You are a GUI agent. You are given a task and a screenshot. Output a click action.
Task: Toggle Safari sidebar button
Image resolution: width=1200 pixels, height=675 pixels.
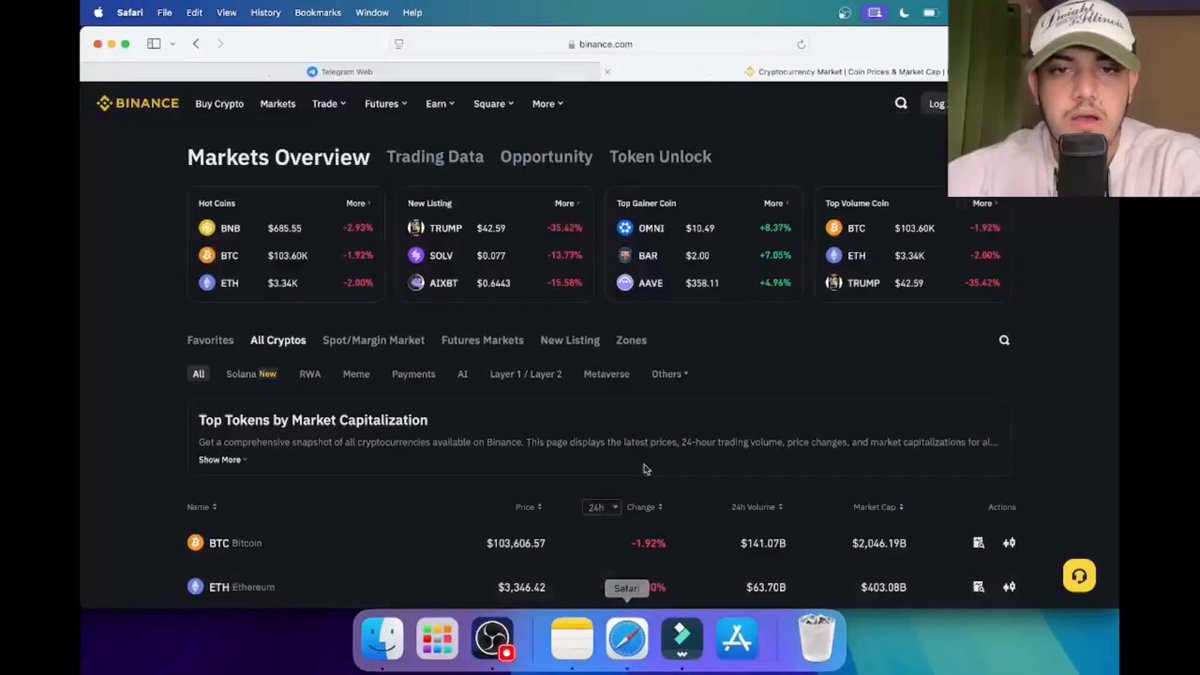point(154,44)
